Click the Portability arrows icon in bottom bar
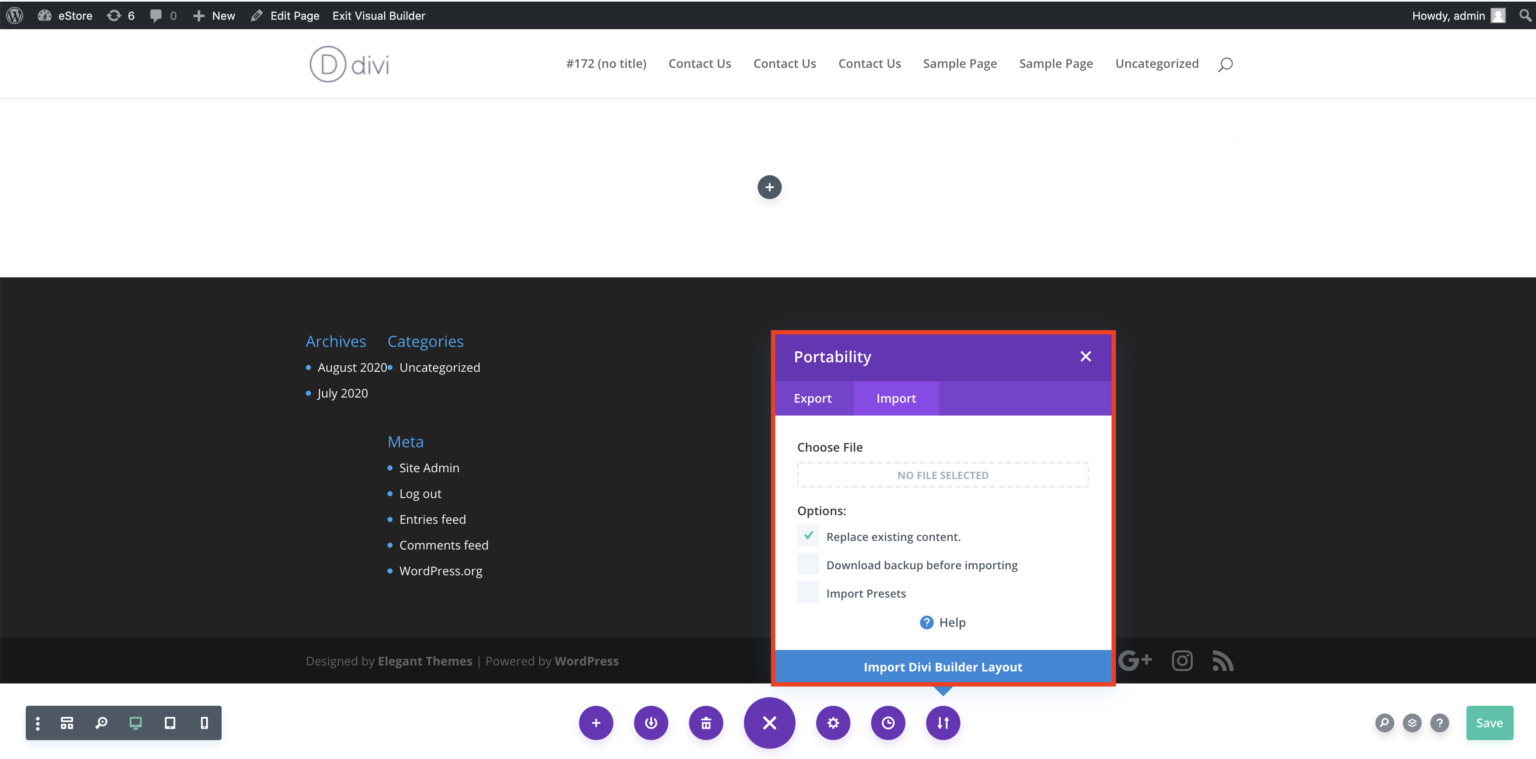Viewport: 1536px width, 759px height. click(942, 723)
